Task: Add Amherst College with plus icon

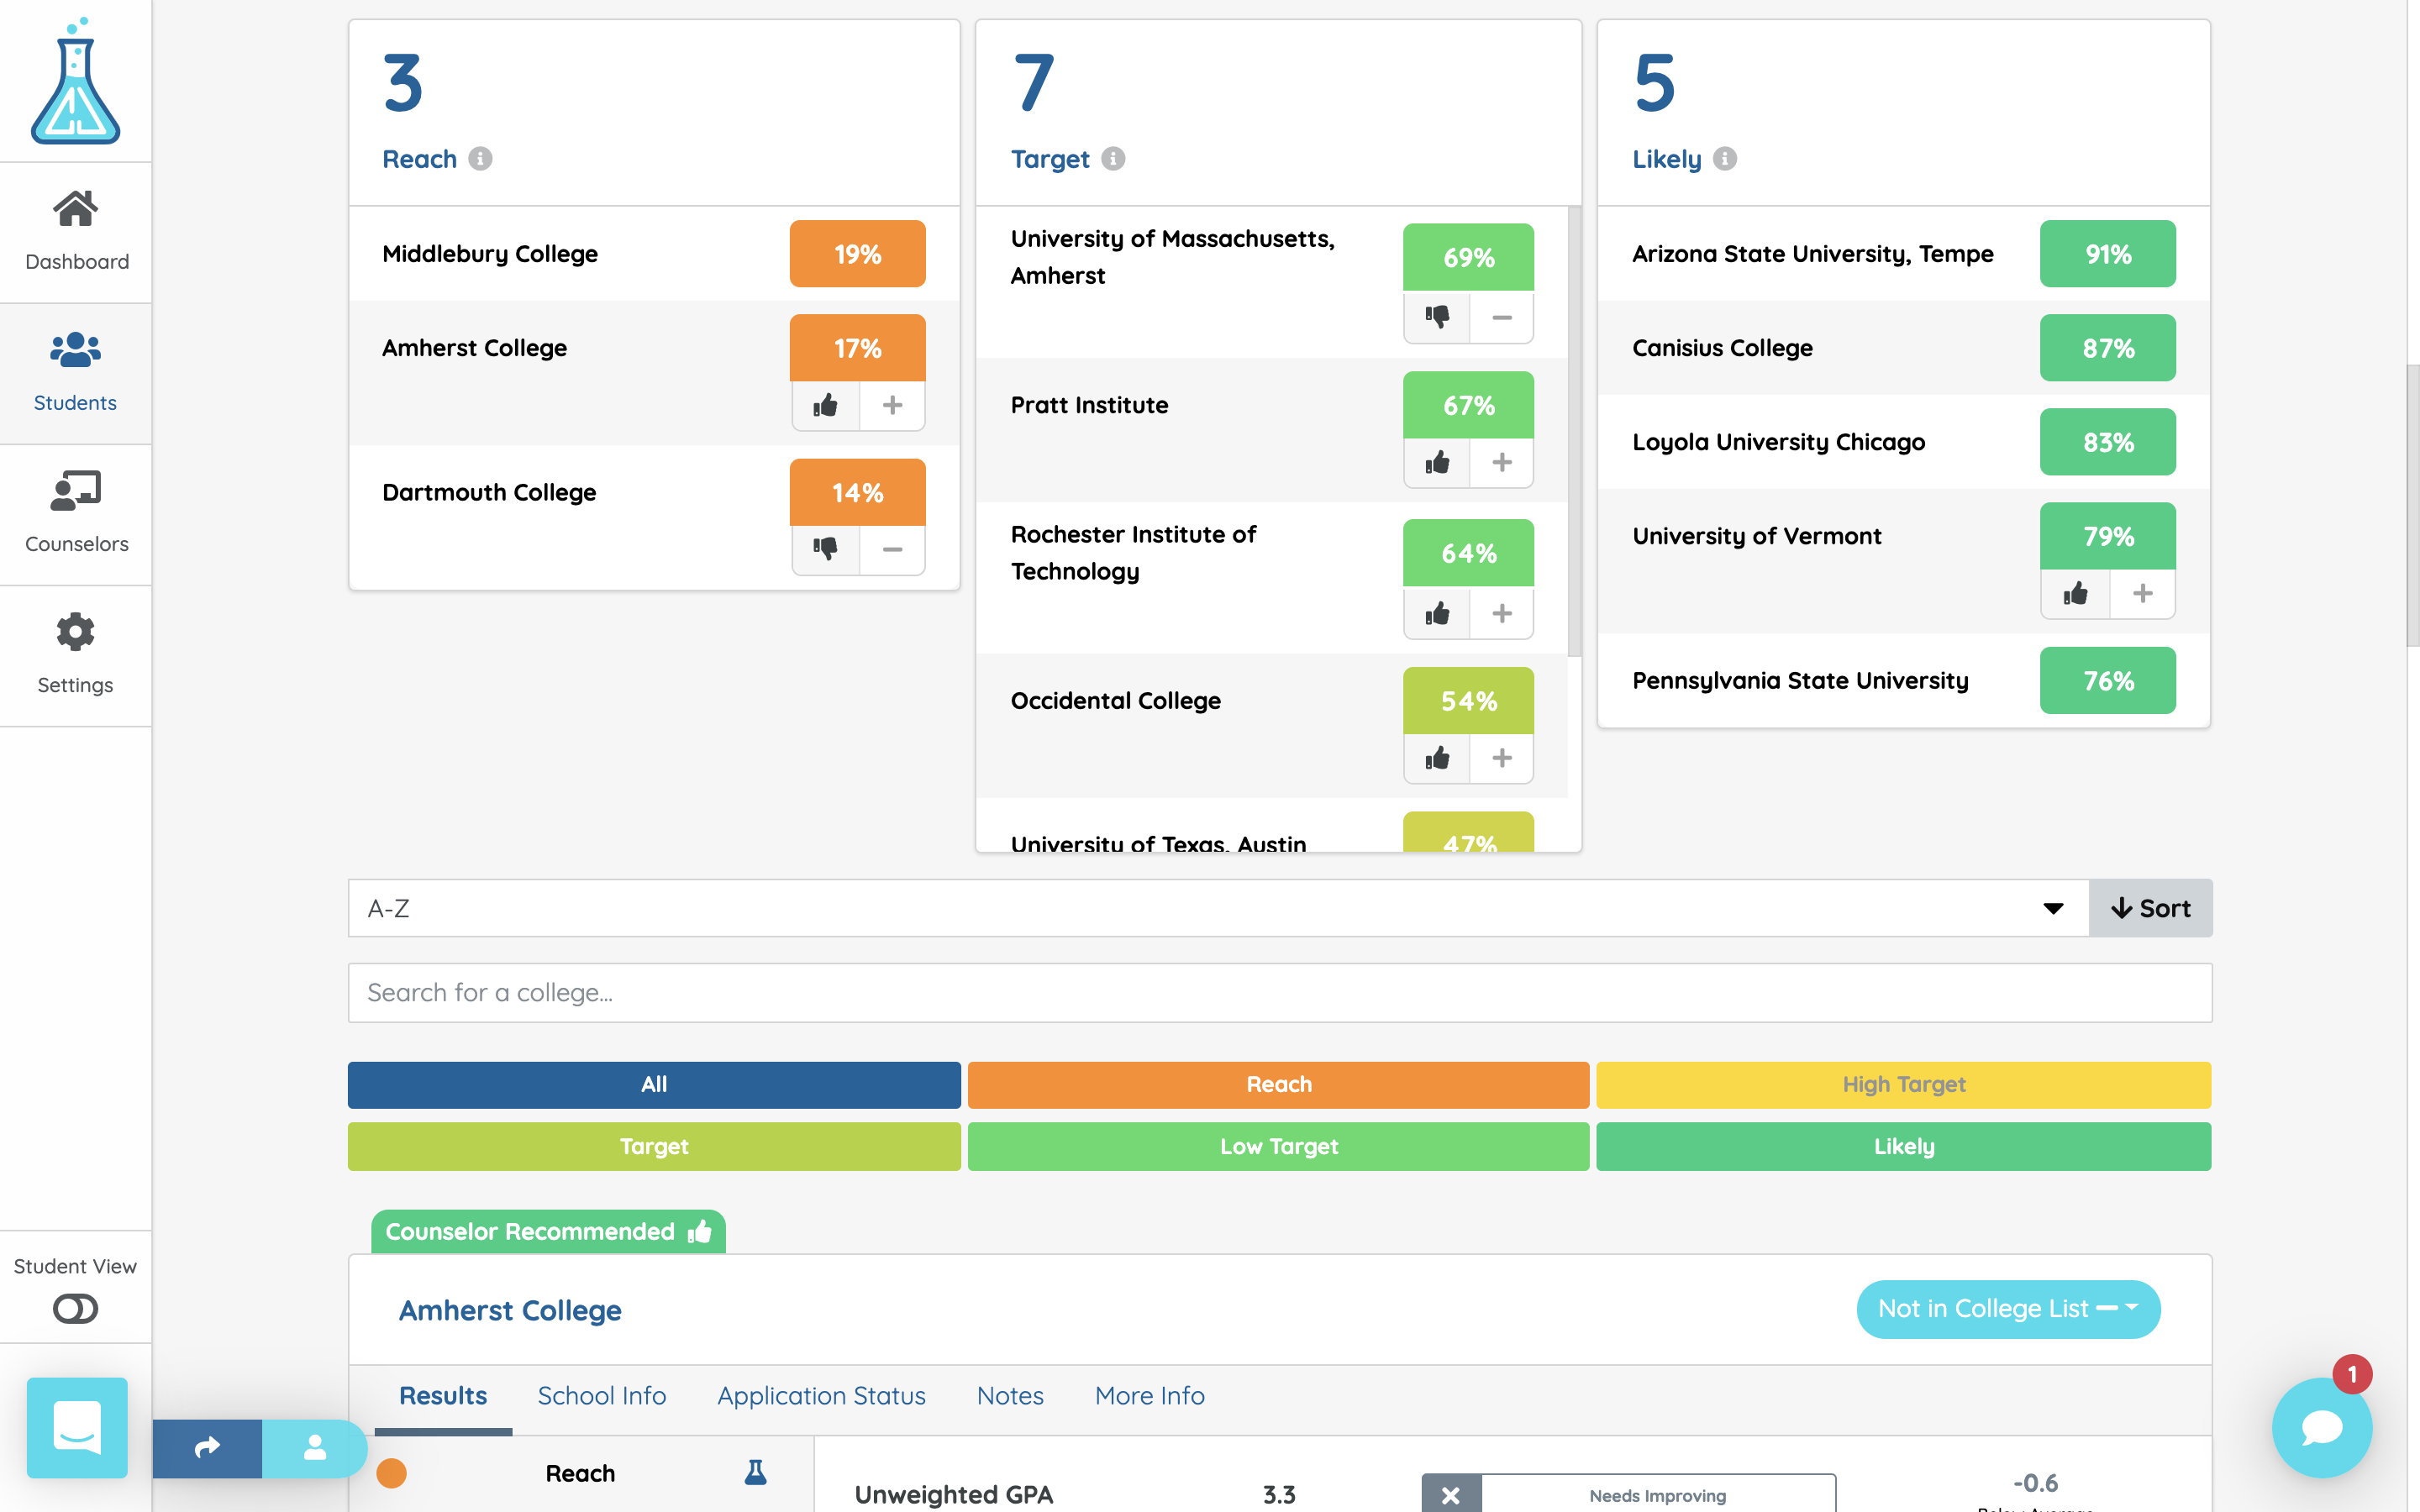Action: point(892,405)
